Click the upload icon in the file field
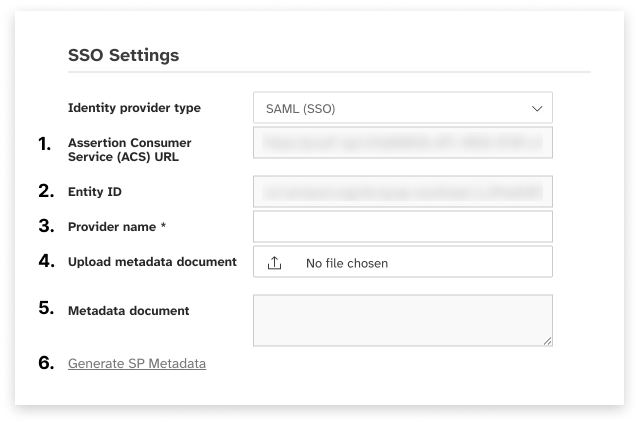Viewport: 639px width, 424px height. click(x=276, y=263)
